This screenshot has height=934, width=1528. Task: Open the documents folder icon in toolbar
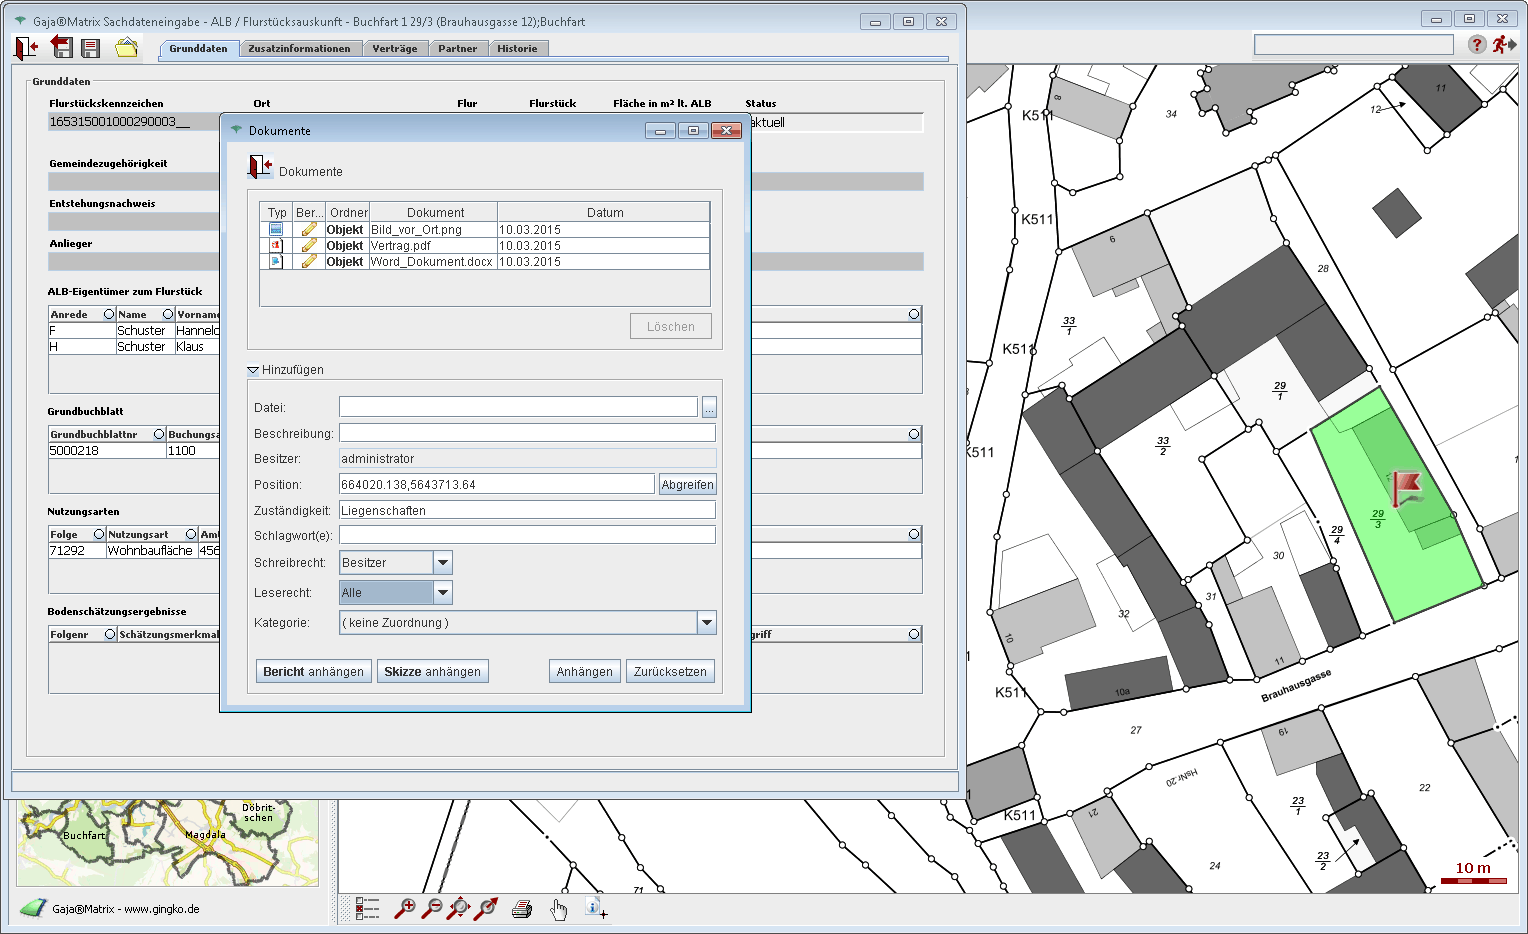[x=126, y=47]
